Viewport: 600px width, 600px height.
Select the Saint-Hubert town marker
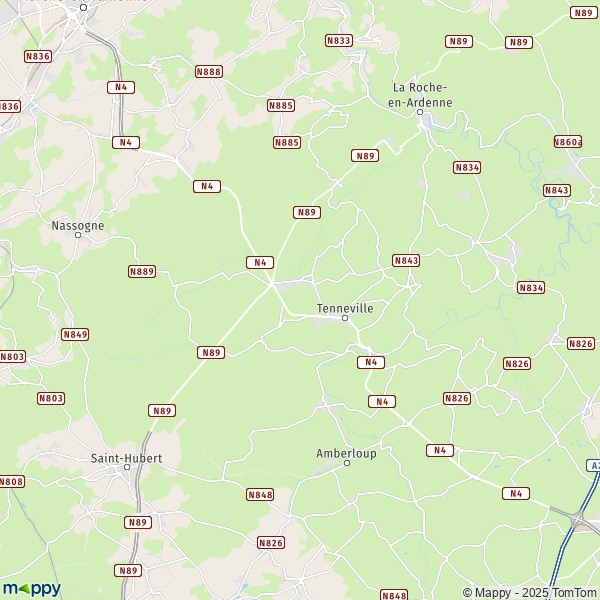tap(127, 467)
